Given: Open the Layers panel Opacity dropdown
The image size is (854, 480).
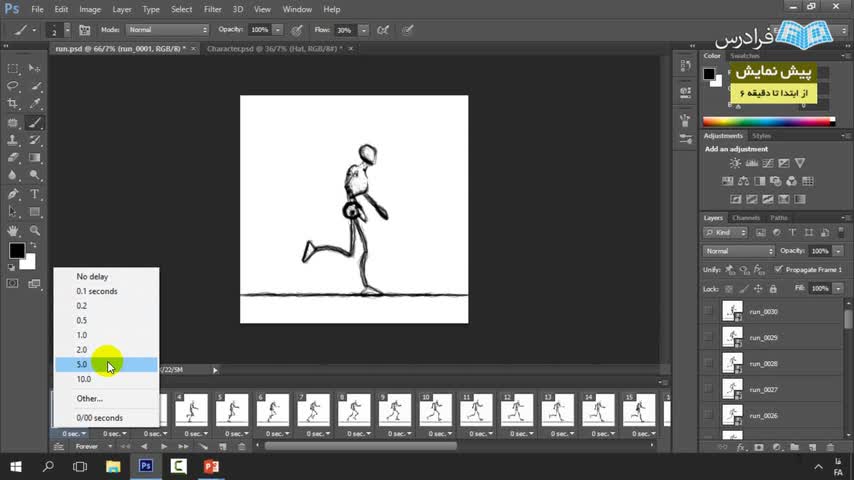Looking at the screenshot, I should click(839, 251).
